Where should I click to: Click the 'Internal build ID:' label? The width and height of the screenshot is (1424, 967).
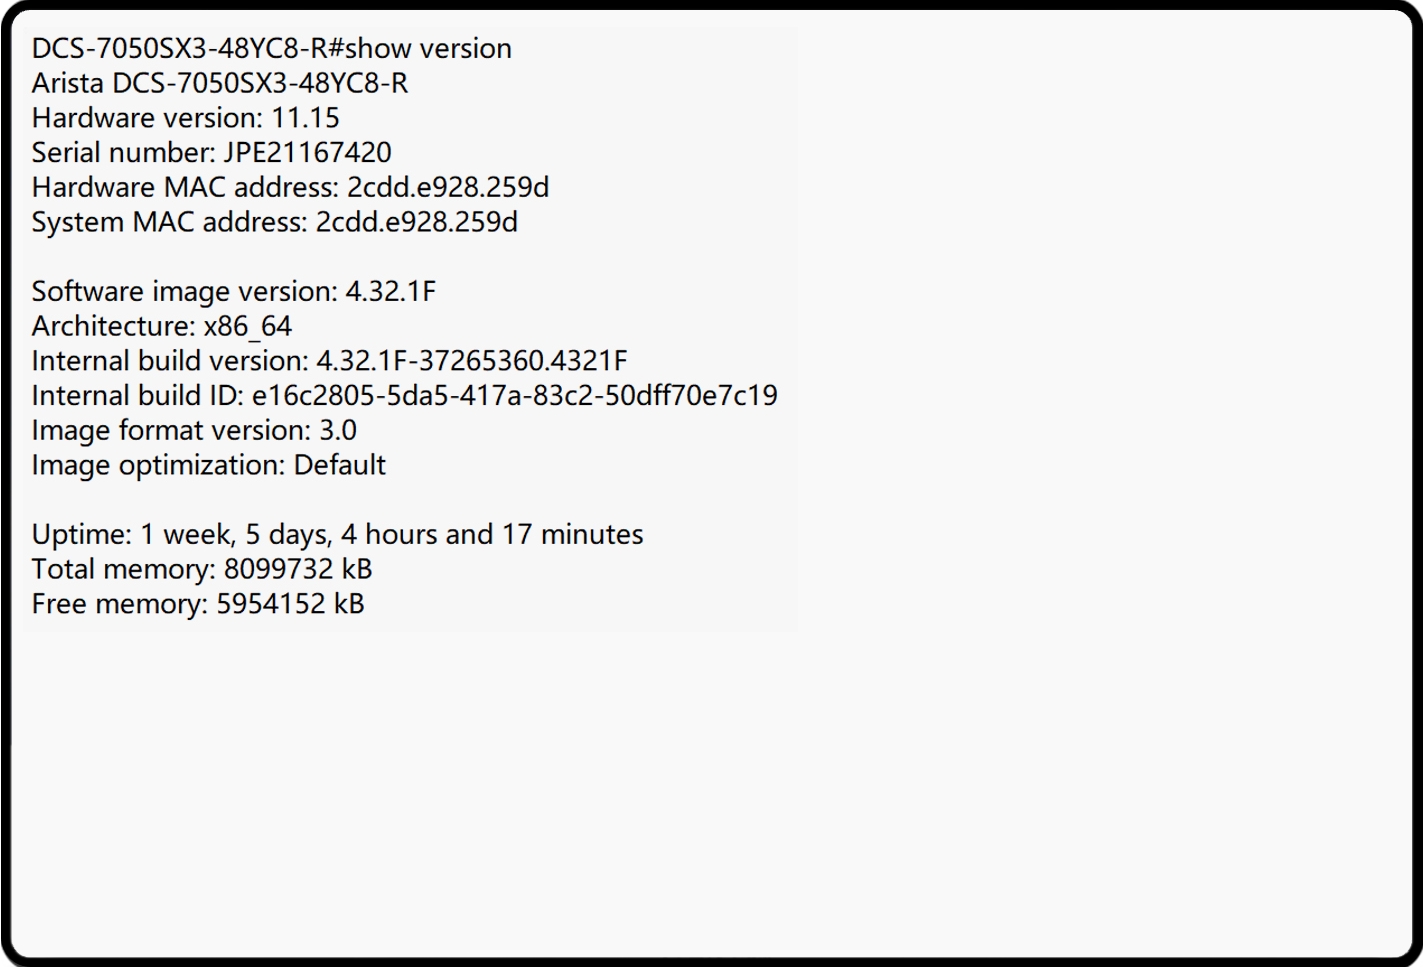[x=137, y=396]
